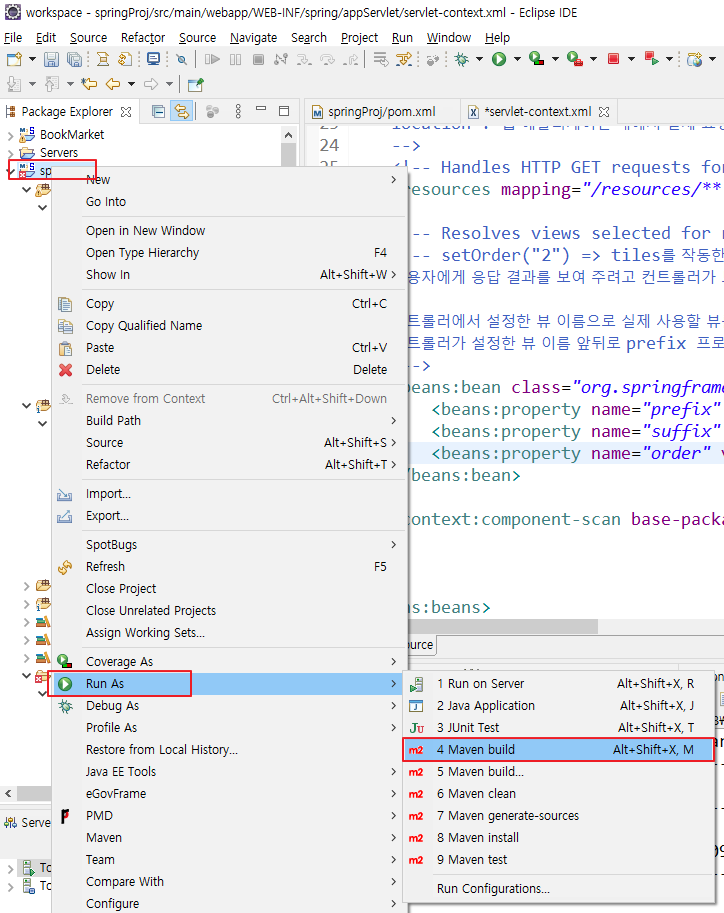
Task: Select the BookMarket project name
Action: pos(72,135)
